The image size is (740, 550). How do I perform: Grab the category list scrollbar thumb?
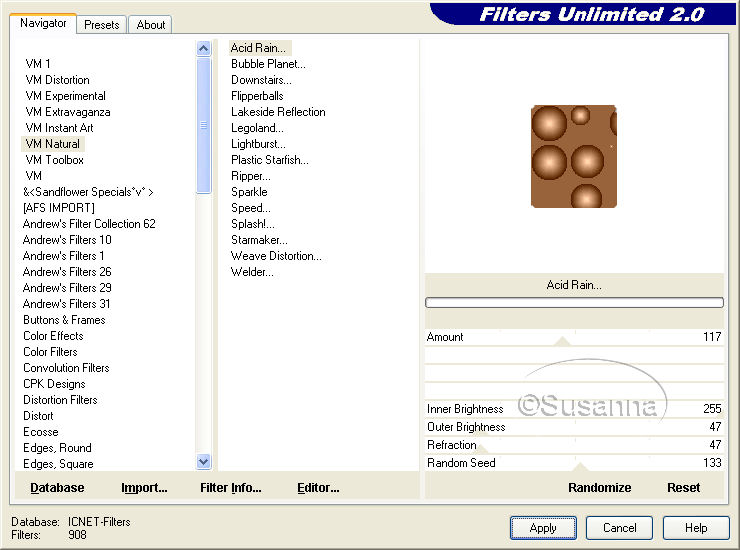(x=204, y=125)
